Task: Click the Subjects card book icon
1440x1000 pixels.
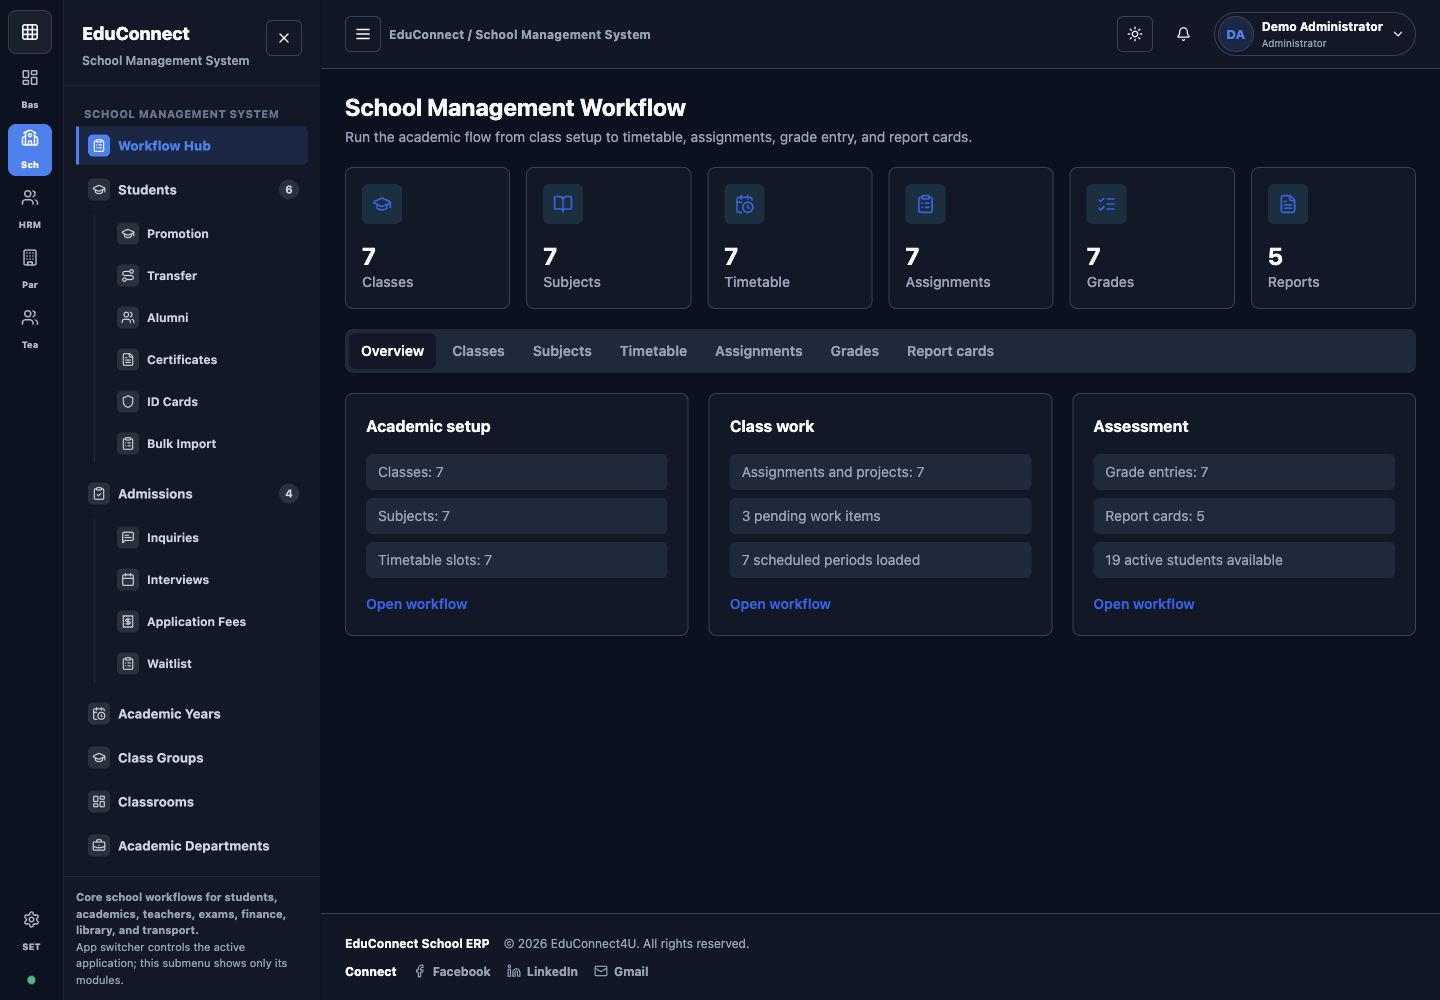Action: [563, 204]
